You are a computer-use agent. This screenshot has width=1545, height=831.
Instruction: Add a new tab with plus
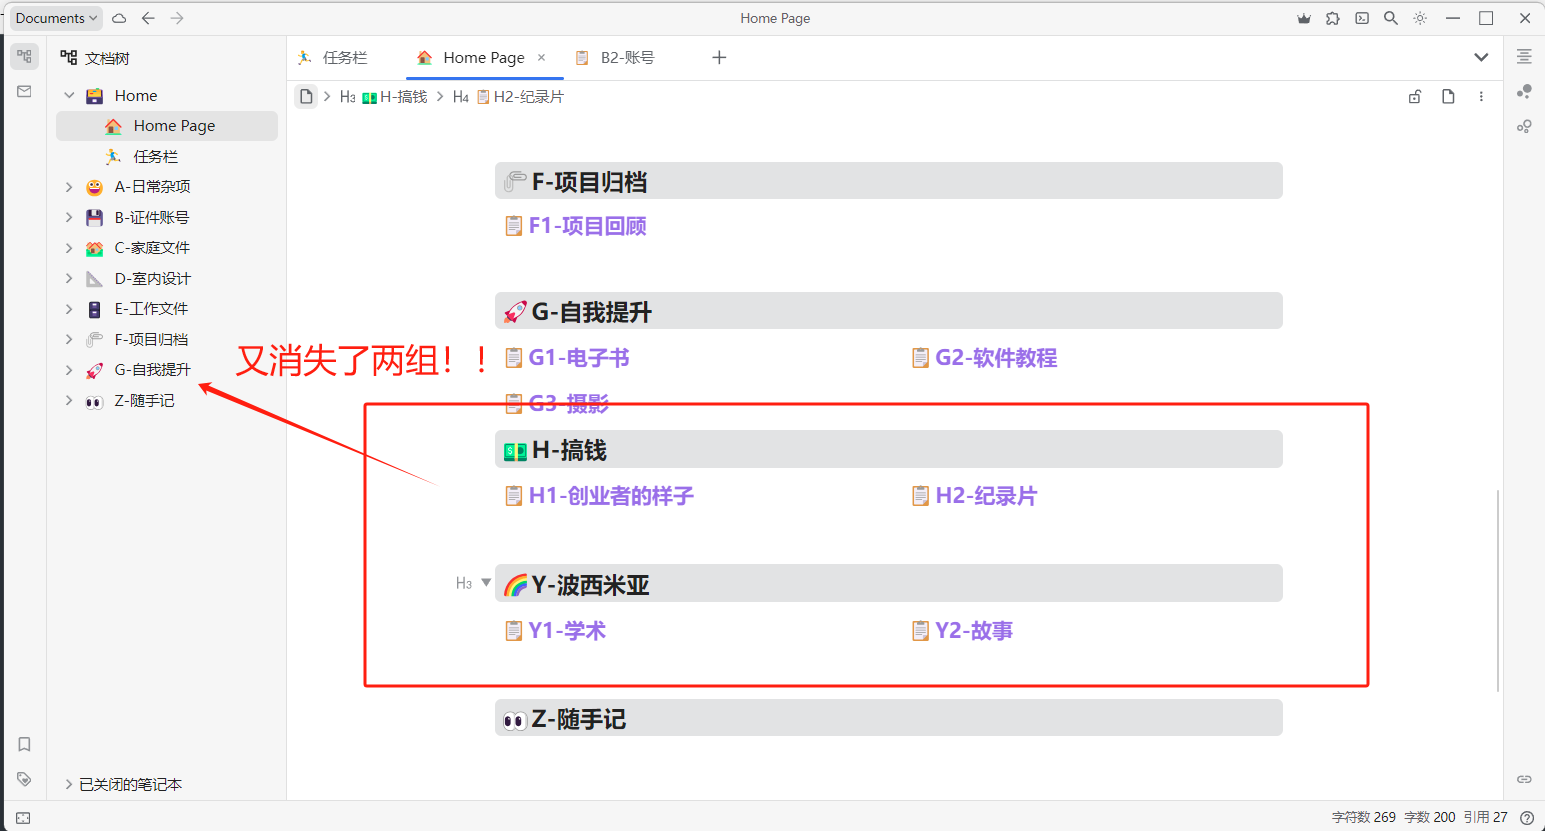(719, 57)
